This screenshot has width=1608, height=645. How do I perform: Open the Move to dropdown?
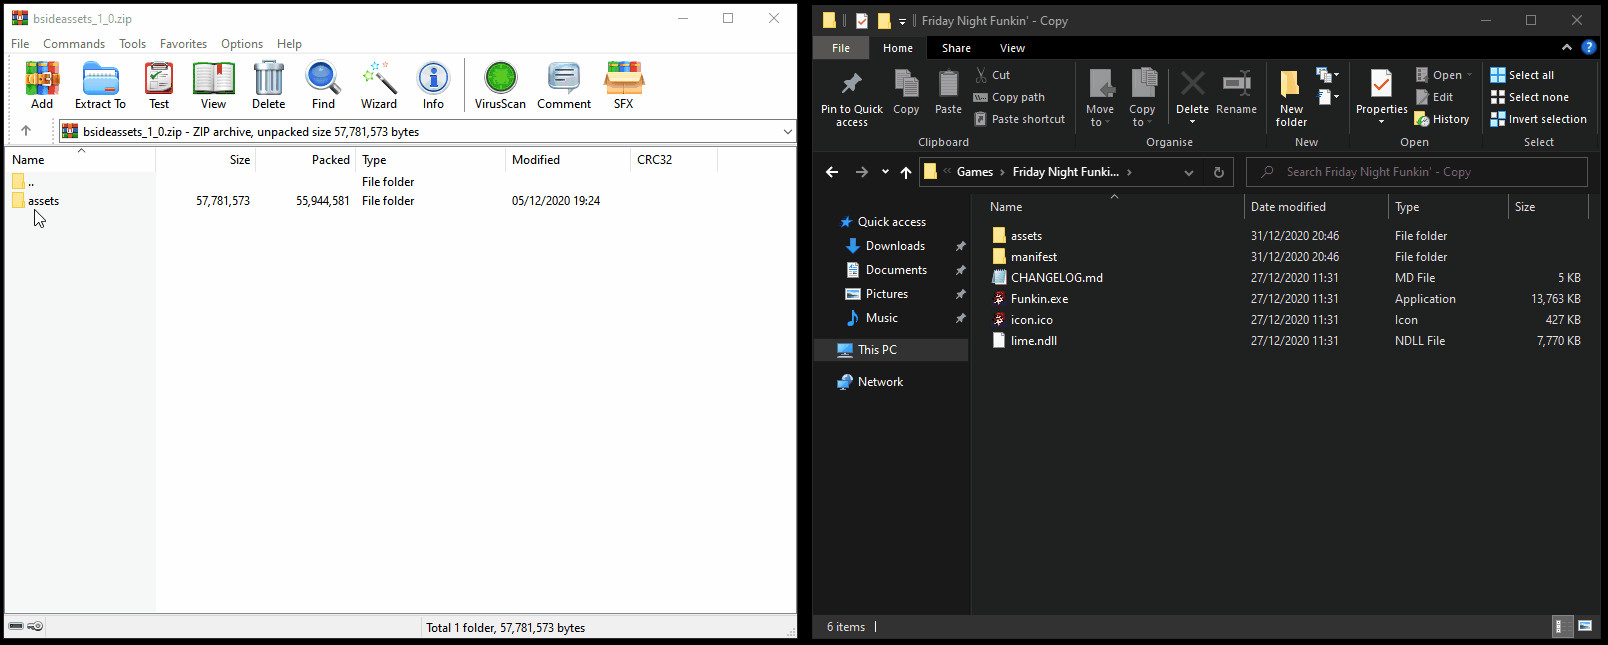[x=1100, y=98]
